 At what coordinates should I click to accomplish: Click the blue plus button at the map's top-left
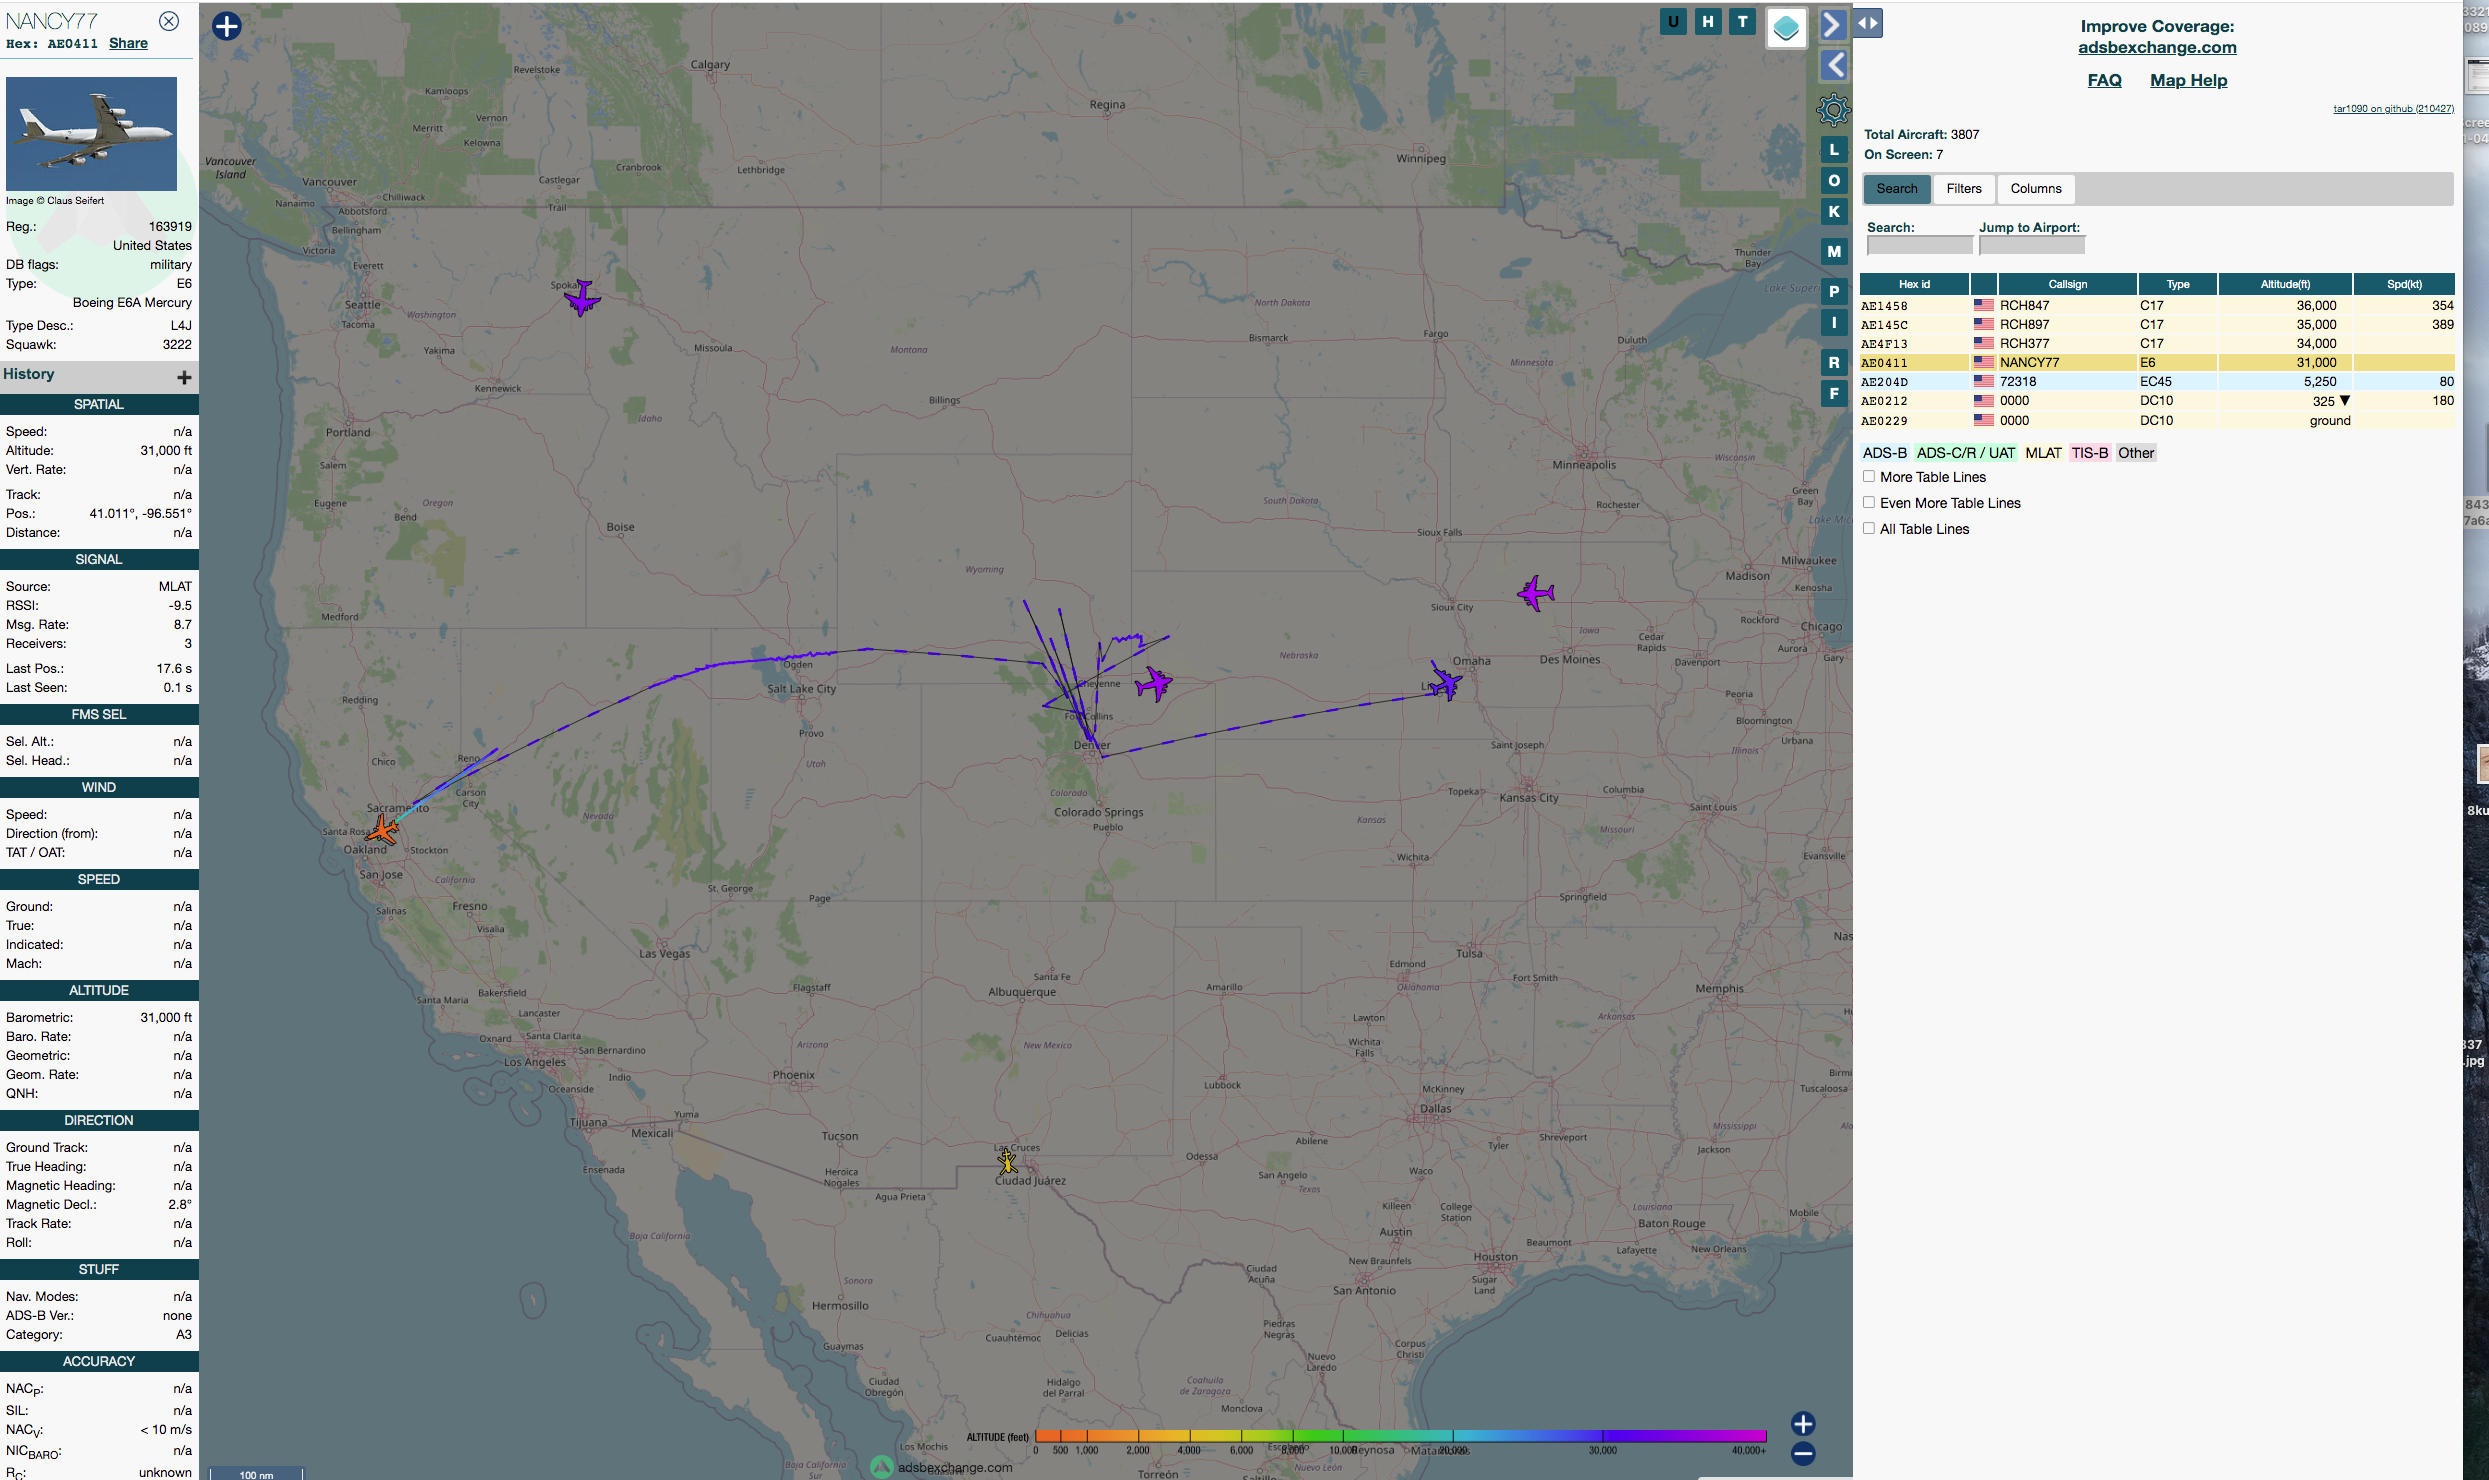pos(227,26)
